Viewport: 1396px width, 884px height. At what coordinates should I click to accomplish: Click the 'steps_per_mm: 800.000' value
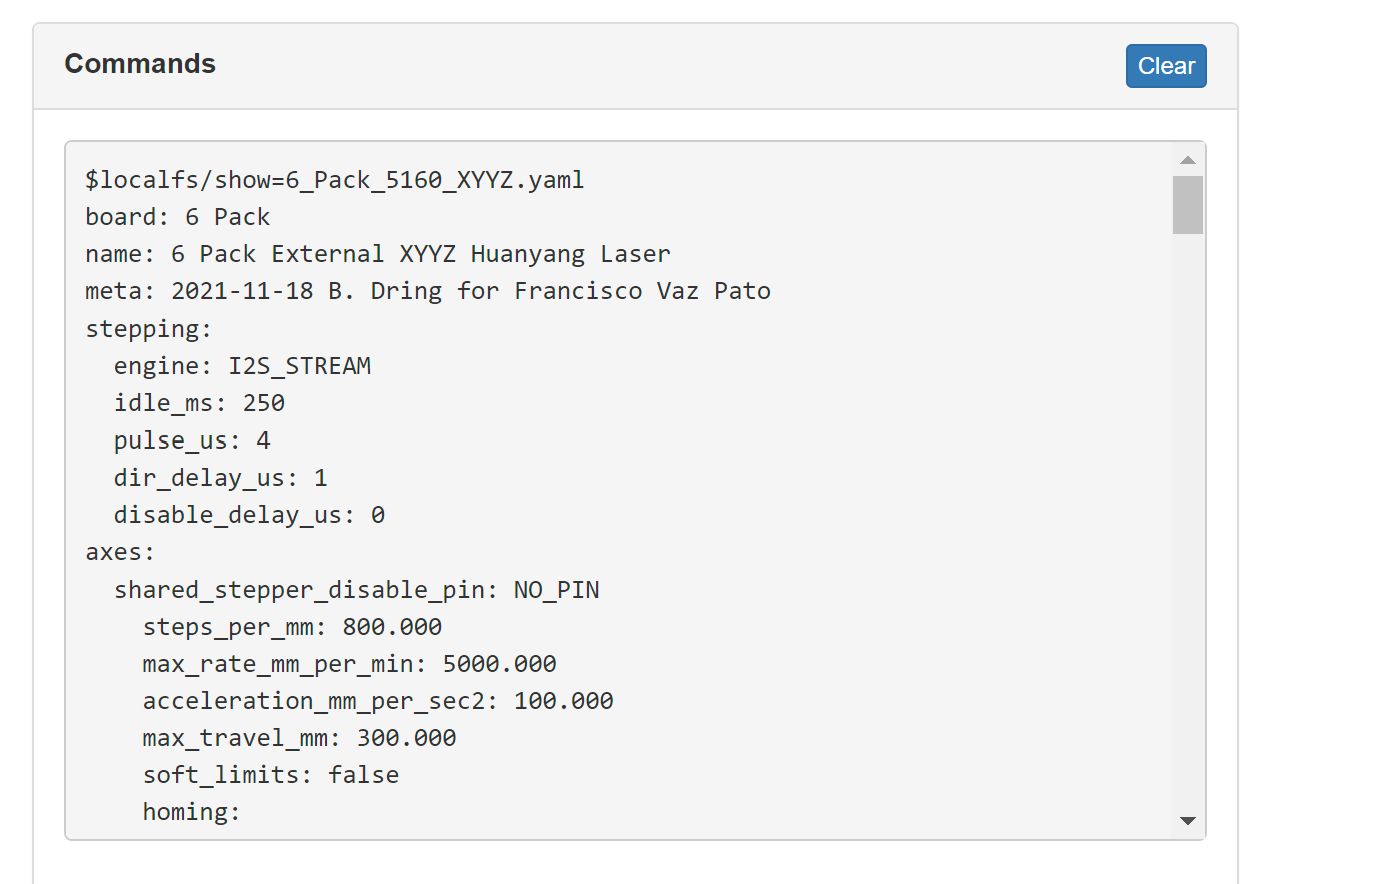[x=292, y=627]
